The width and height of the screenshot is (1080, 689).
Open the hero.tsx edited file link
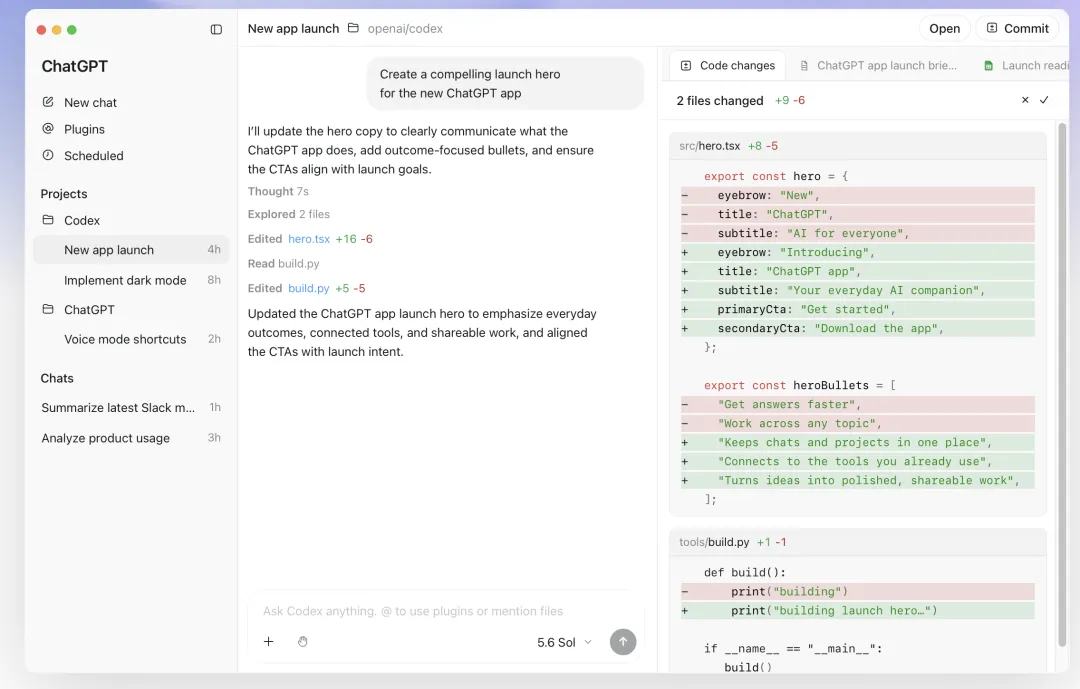click(309, 239)
